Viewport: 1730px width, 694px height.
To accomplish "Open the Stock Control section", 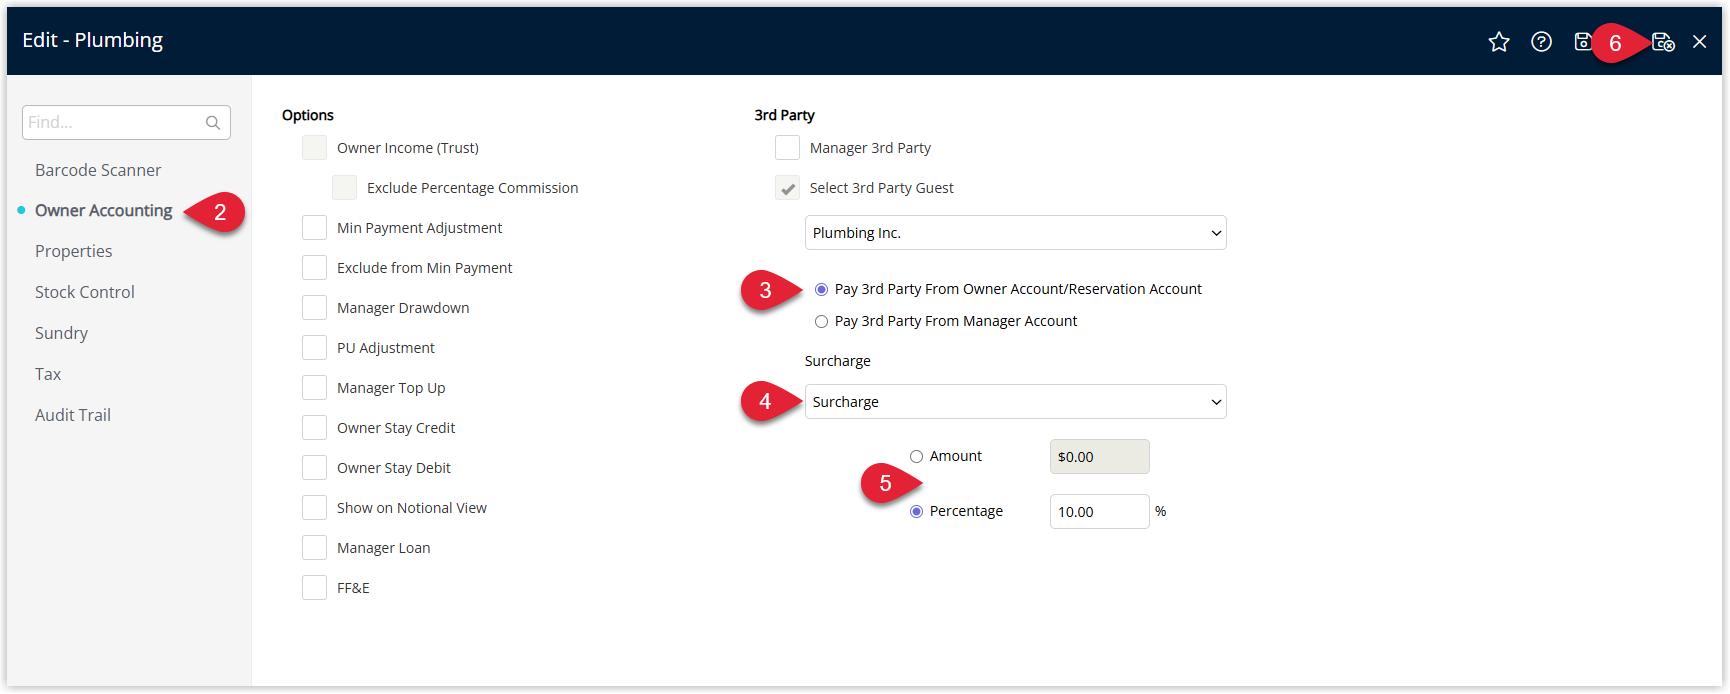I will (85, 292).
